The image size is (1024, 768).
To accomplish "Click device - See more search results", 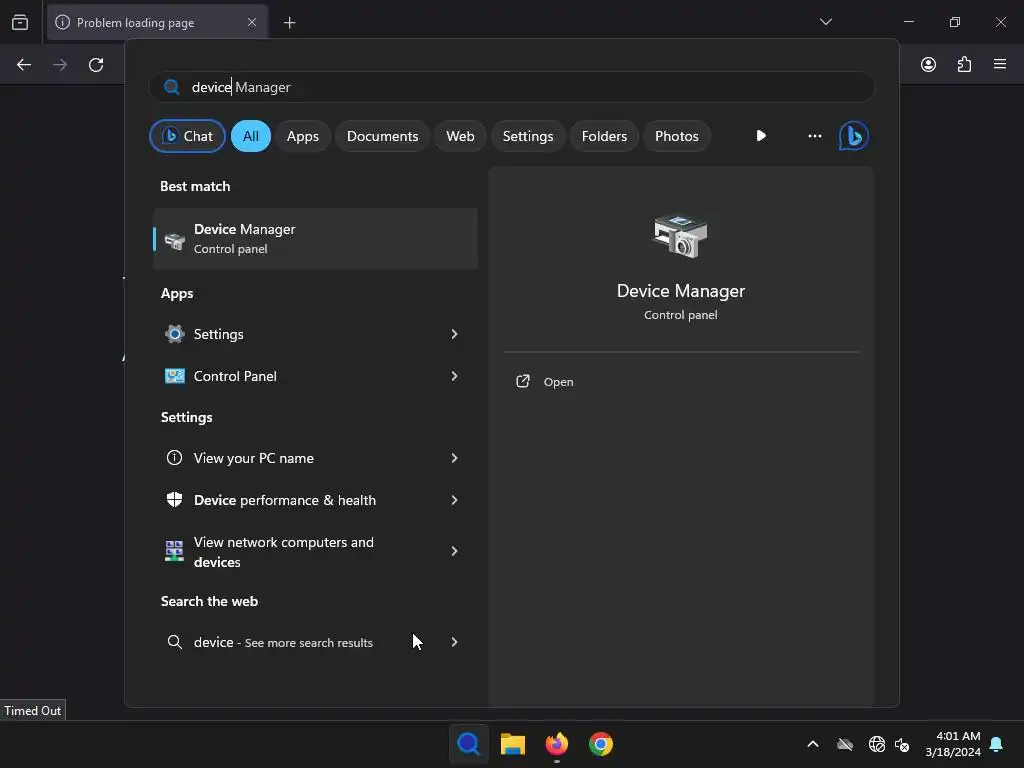I will click(x=315, y=642).
